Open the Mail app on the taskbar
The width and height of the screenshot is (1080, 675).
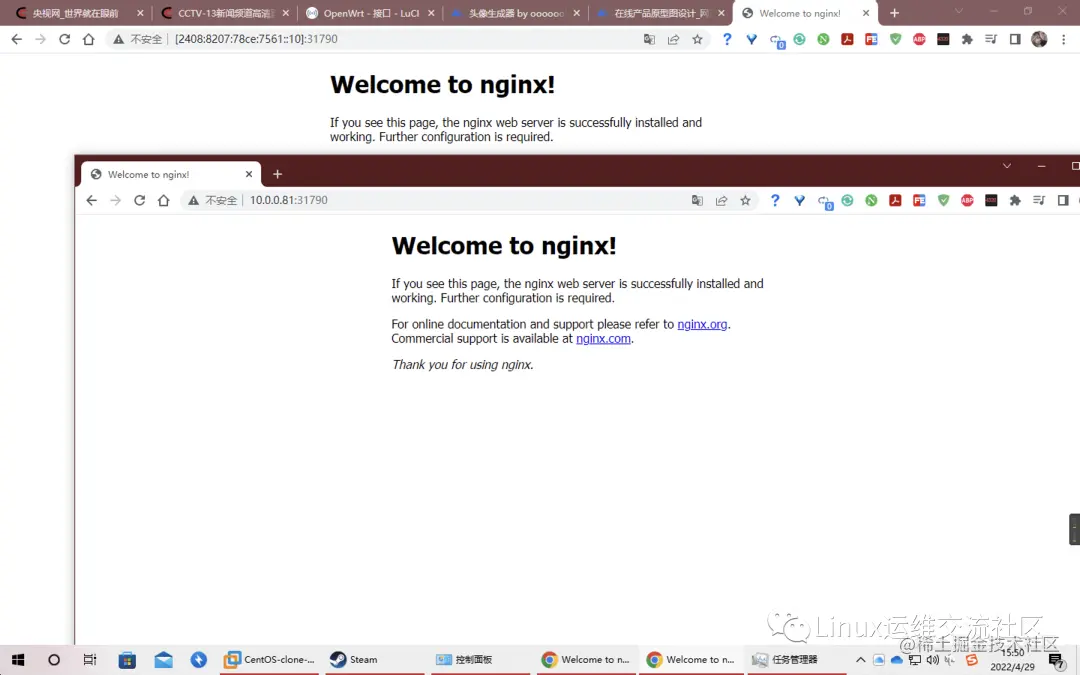pyautogui.click(x=163, y=660)
